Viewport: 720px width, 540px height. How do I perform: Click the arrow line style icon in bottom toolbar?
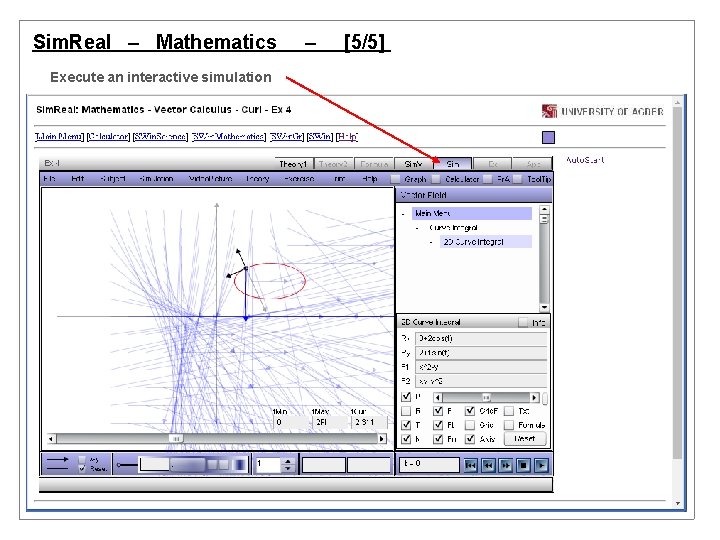[57, 459]
